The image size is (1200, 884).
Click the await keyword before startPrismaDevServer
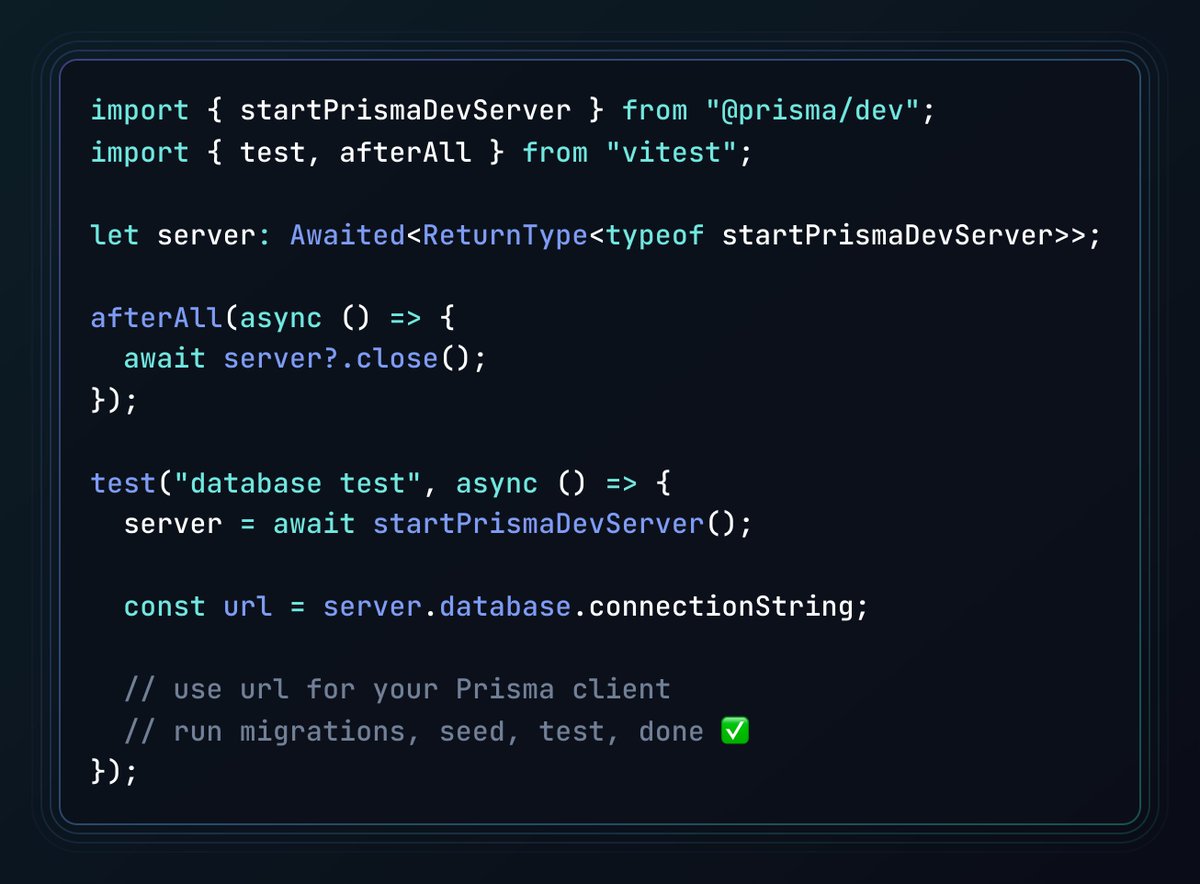pyautogui.click(x=314, y=523)
